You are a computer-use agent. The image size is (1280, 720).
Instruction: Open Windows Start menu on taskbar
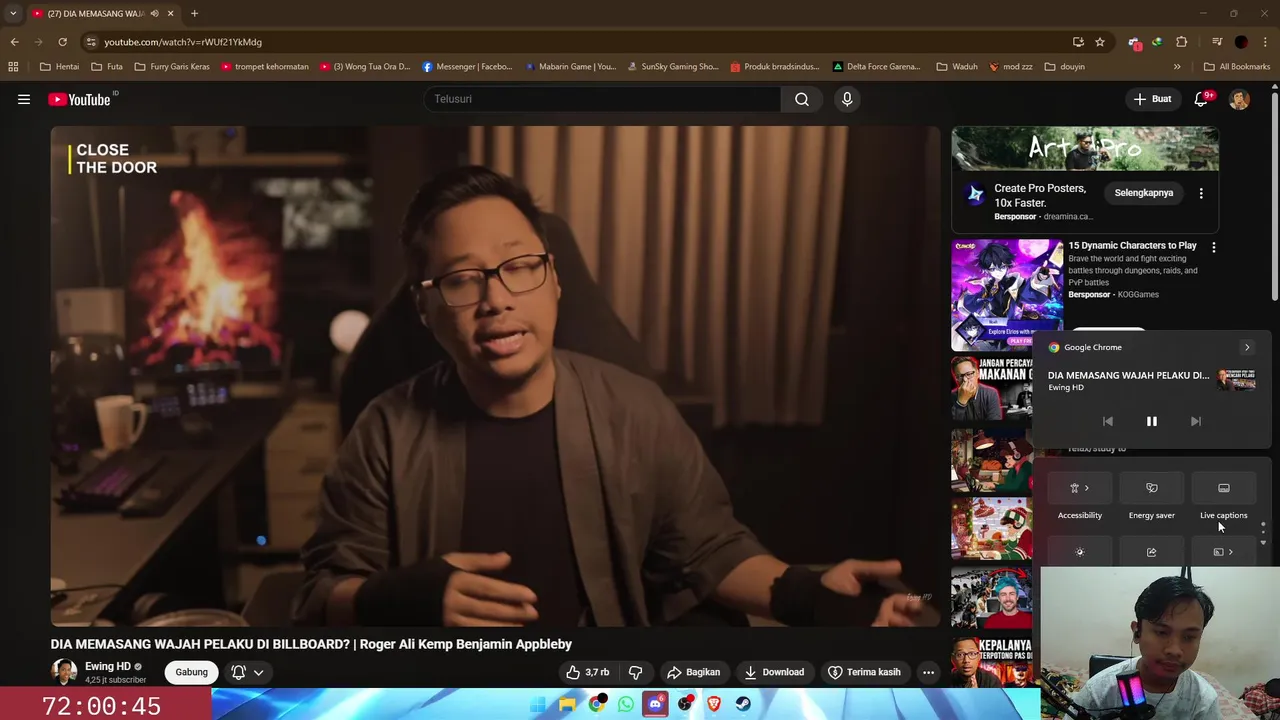coord(538,704)
